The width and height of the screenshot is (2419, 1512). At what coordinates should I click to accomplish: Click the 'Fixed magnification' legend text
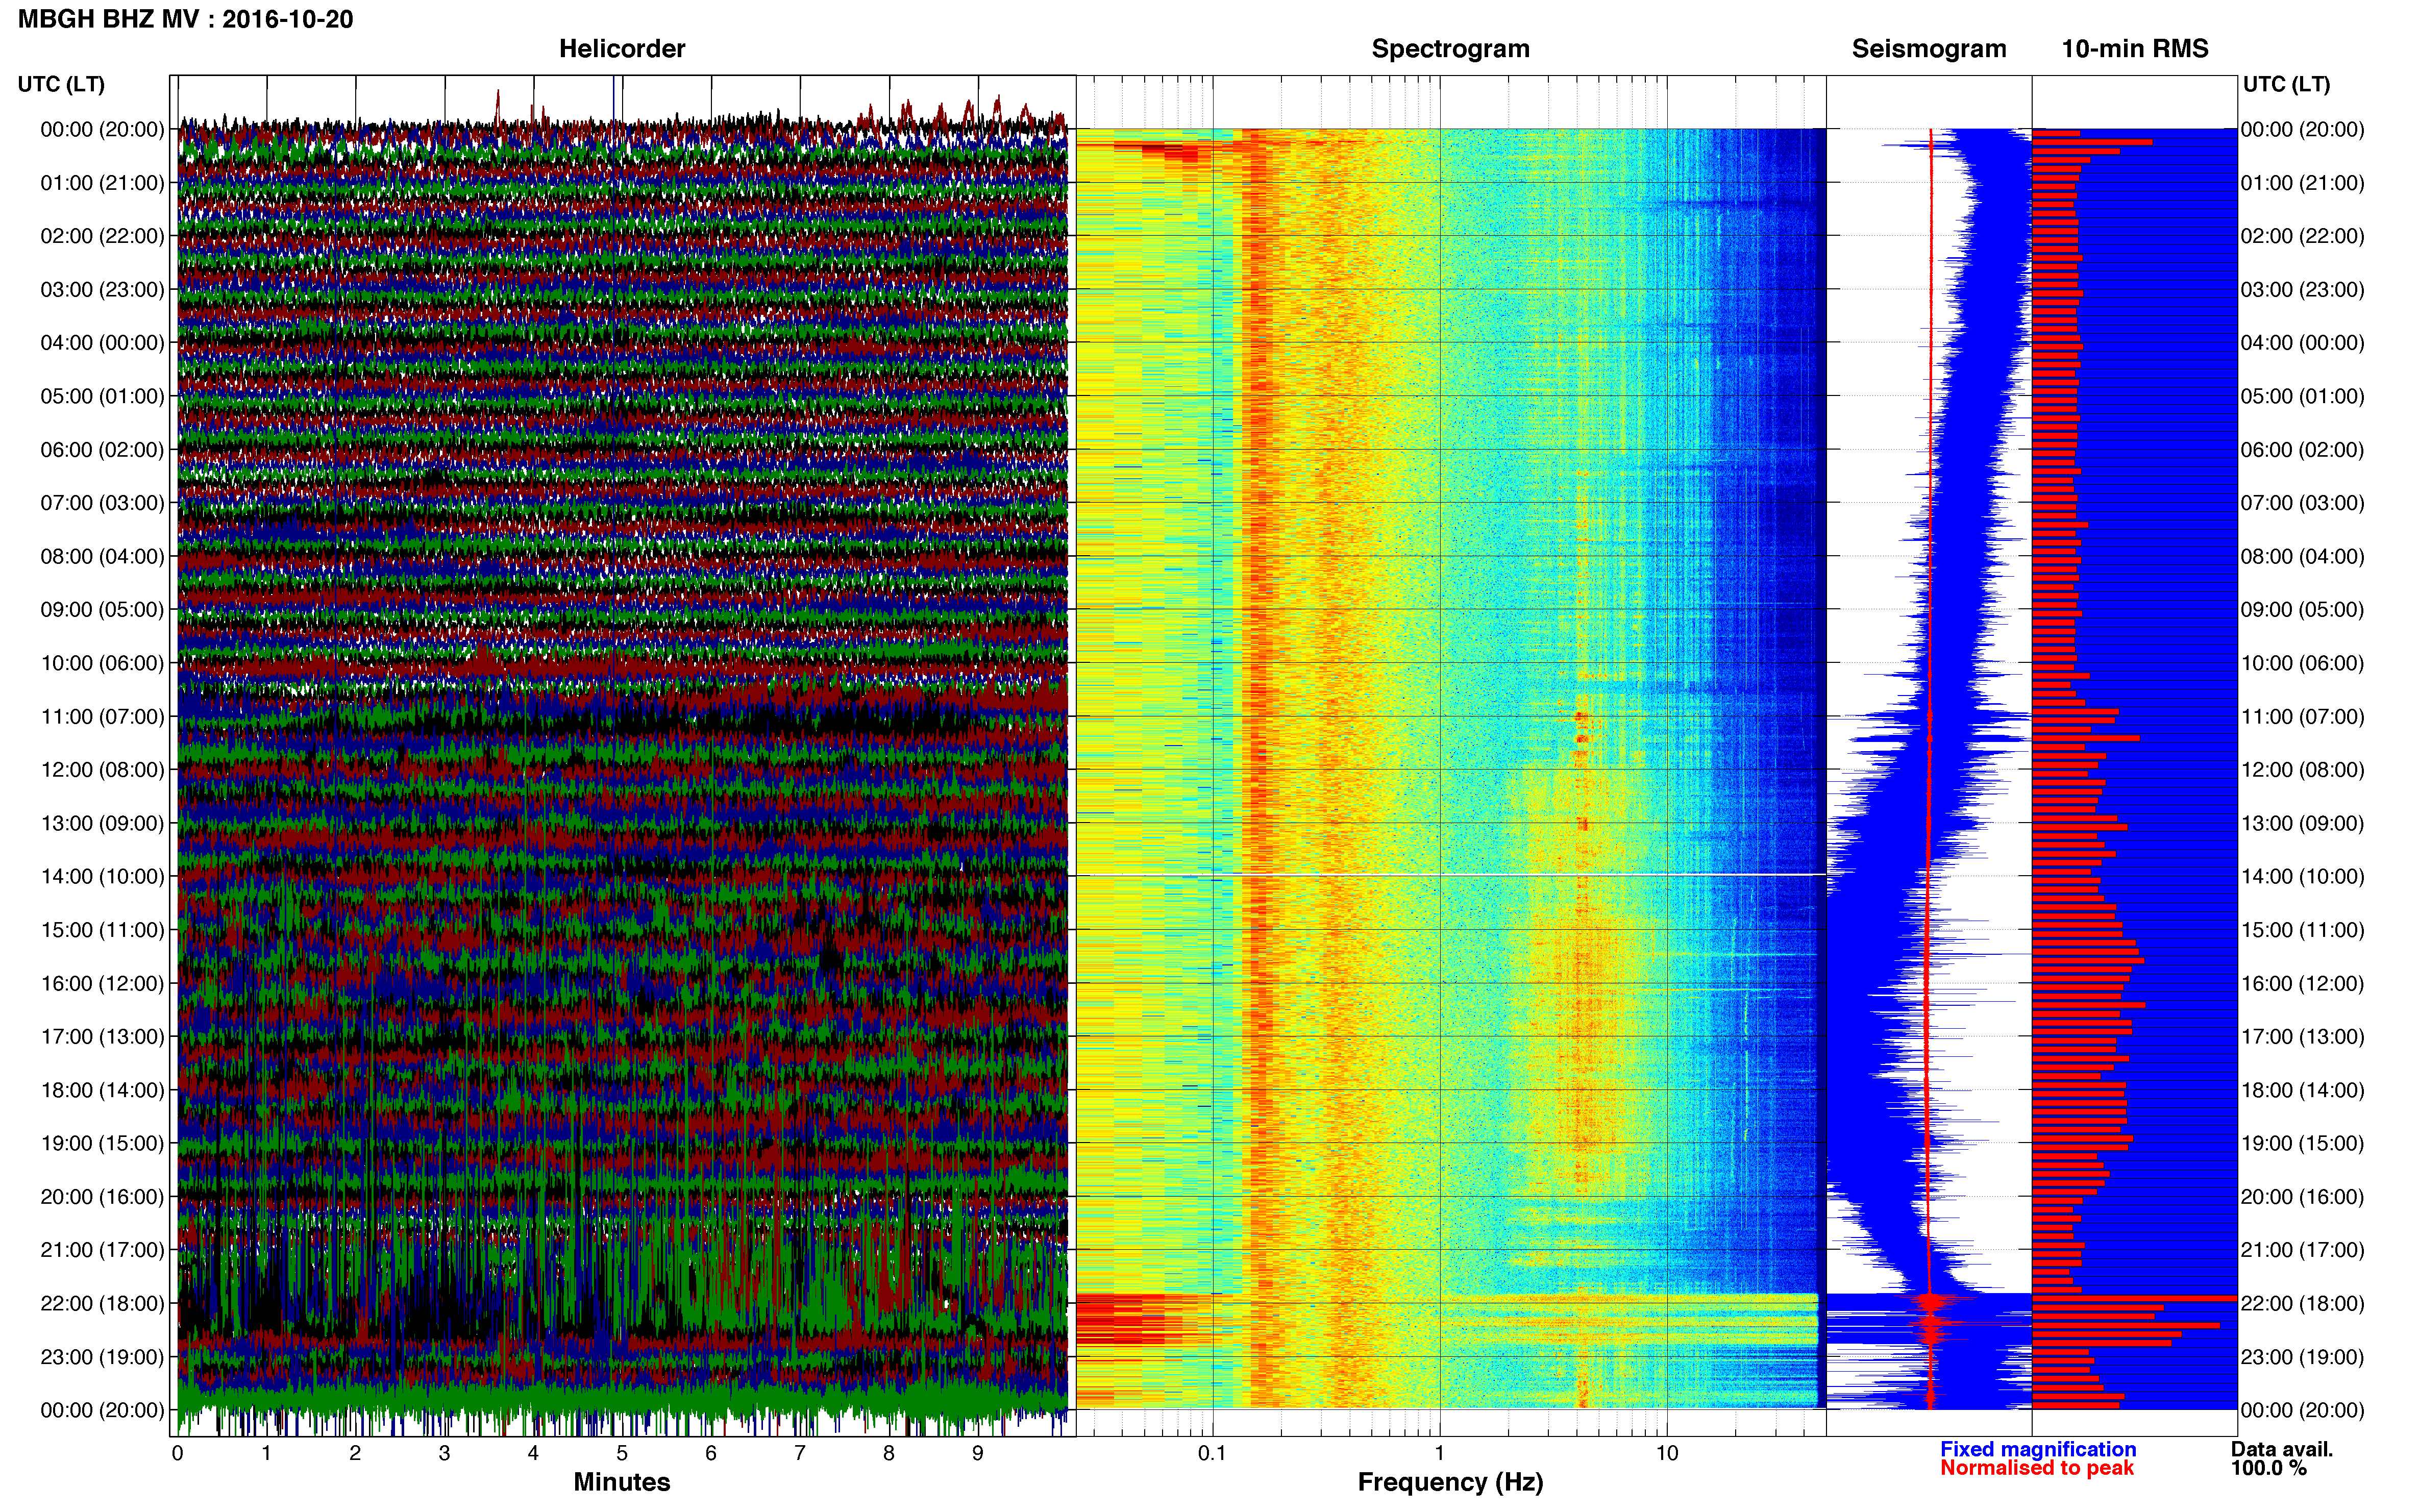coord(2038,1450)
